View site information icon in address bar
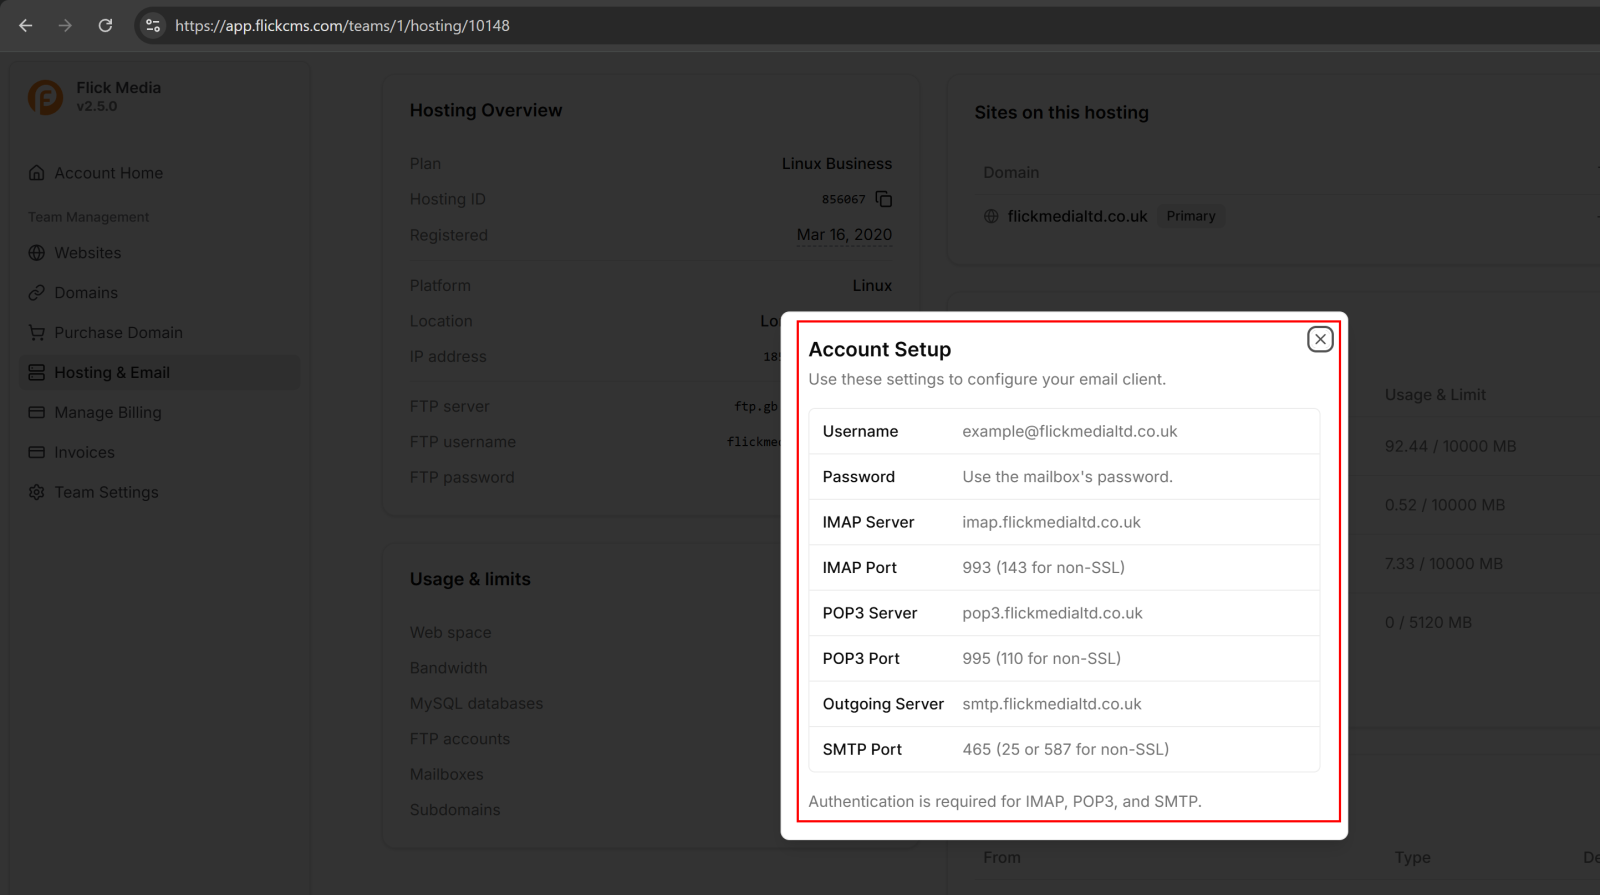The width and height of the screenshot is (1600, 895). tap(153, 25)
